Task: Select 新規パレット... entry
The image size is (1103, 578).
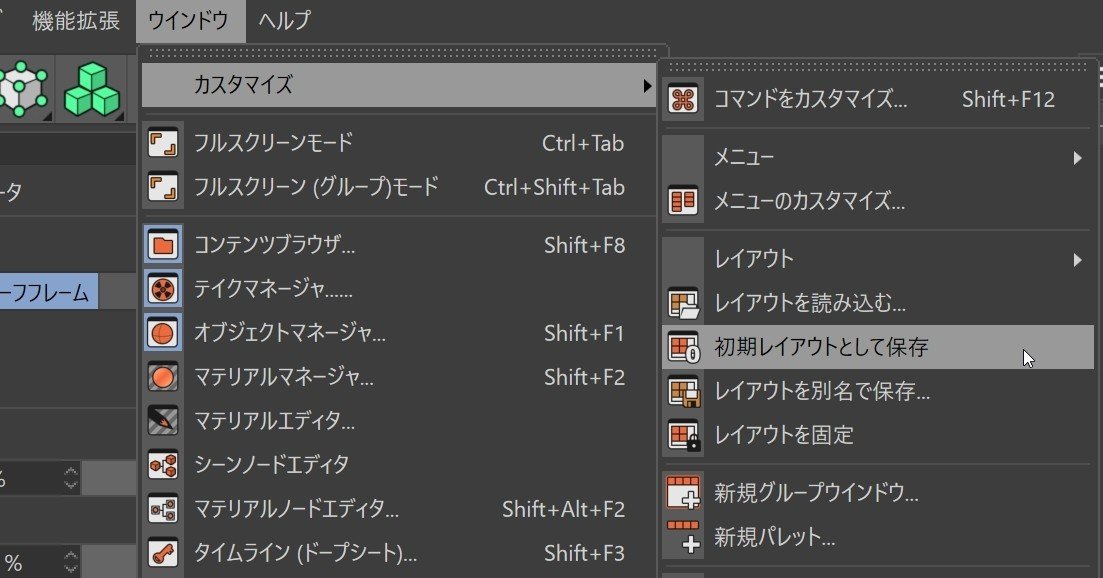Action: point(878,537)
